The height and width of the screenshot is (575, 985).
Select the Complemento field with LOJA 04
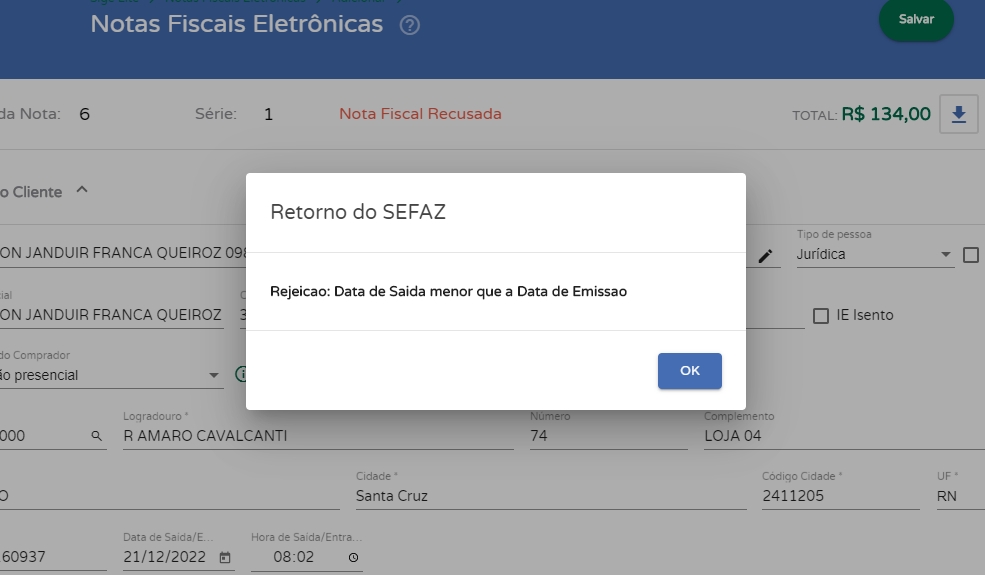[x=840, y=436]
